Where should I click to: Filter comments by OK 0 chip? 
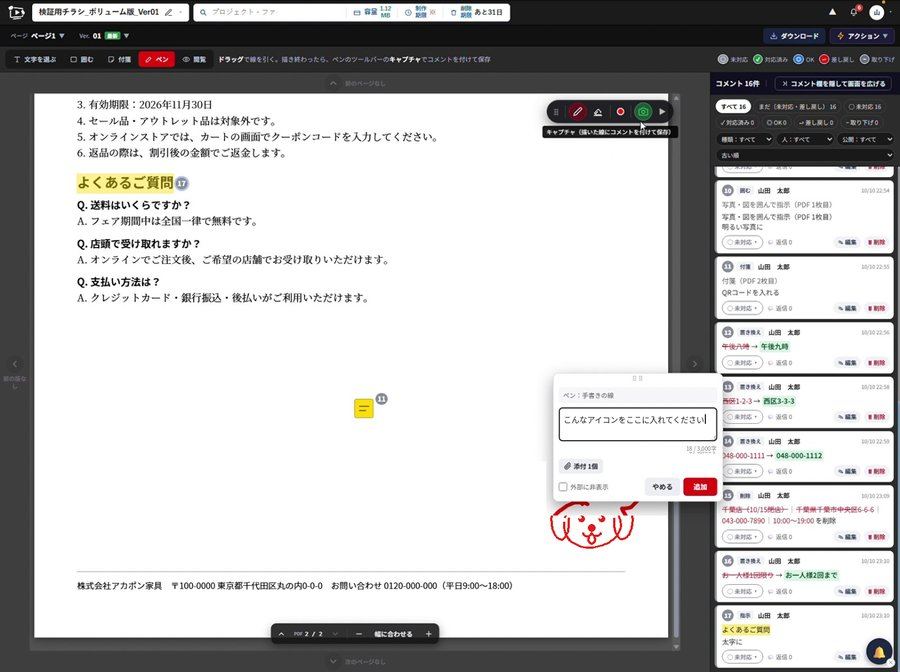coord(777,123)
